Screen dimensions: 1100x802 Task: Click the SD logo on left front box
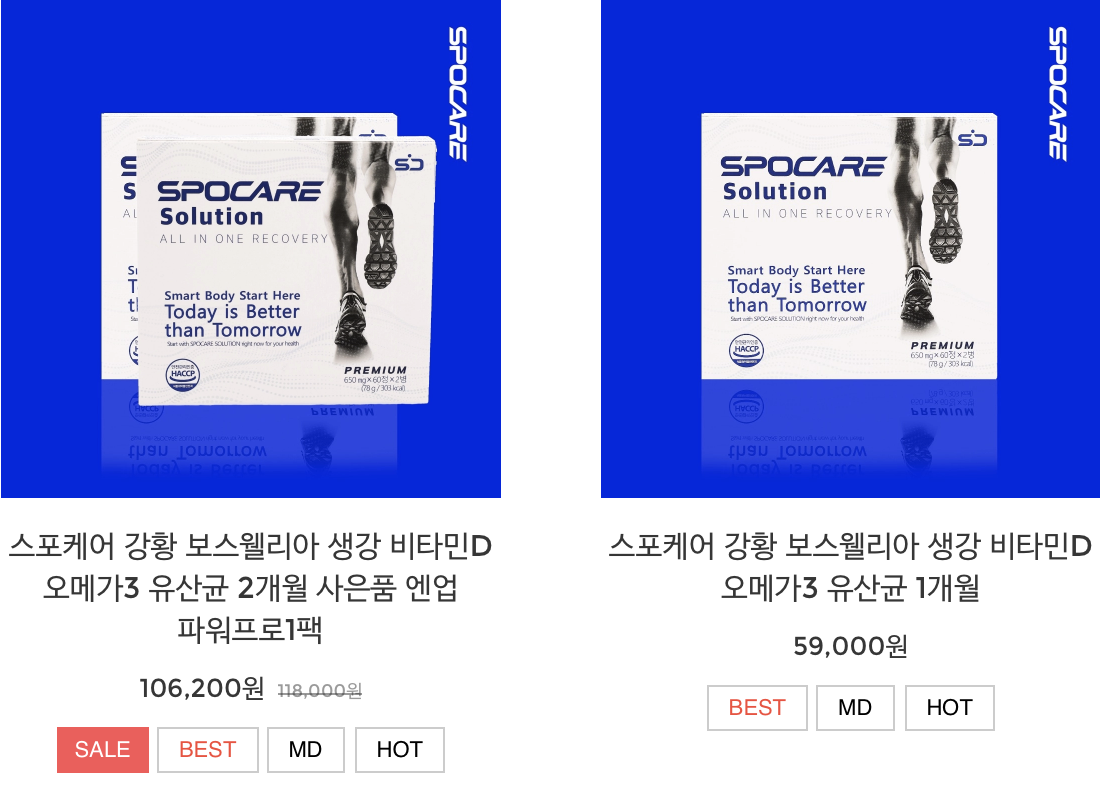(409, 164)
